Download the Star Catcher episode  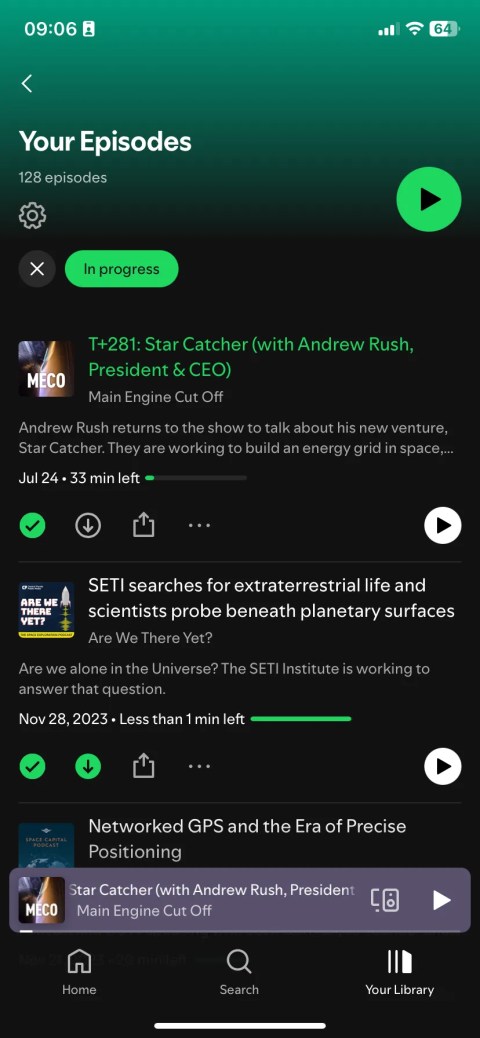coord(88,526)
